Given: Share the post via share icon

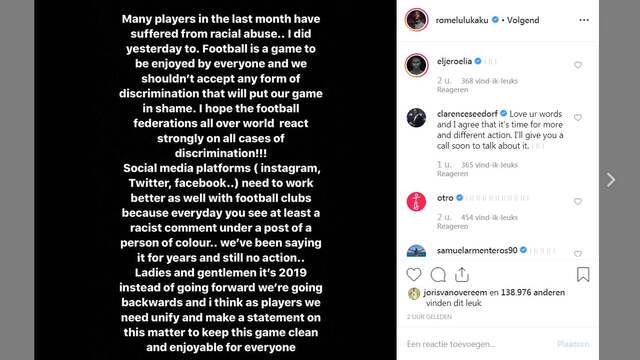Looking at the screenshot, I should [462, 275].
